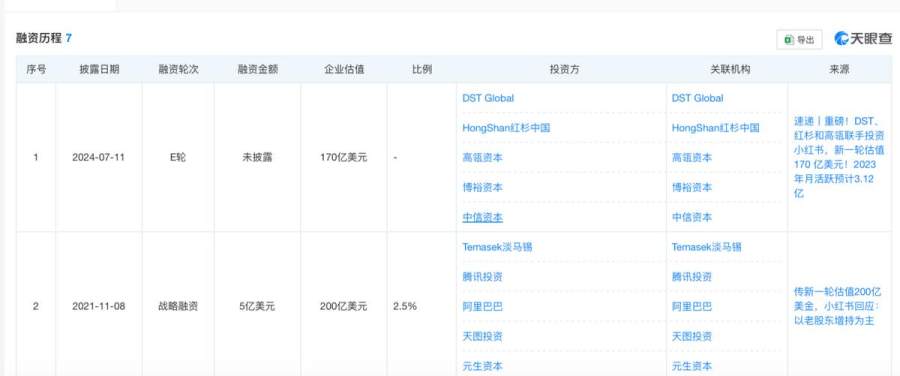This screenshot has width=900, height=376.
Task: Select 高瓴资本 in investor column
Action: click(482, 157)
